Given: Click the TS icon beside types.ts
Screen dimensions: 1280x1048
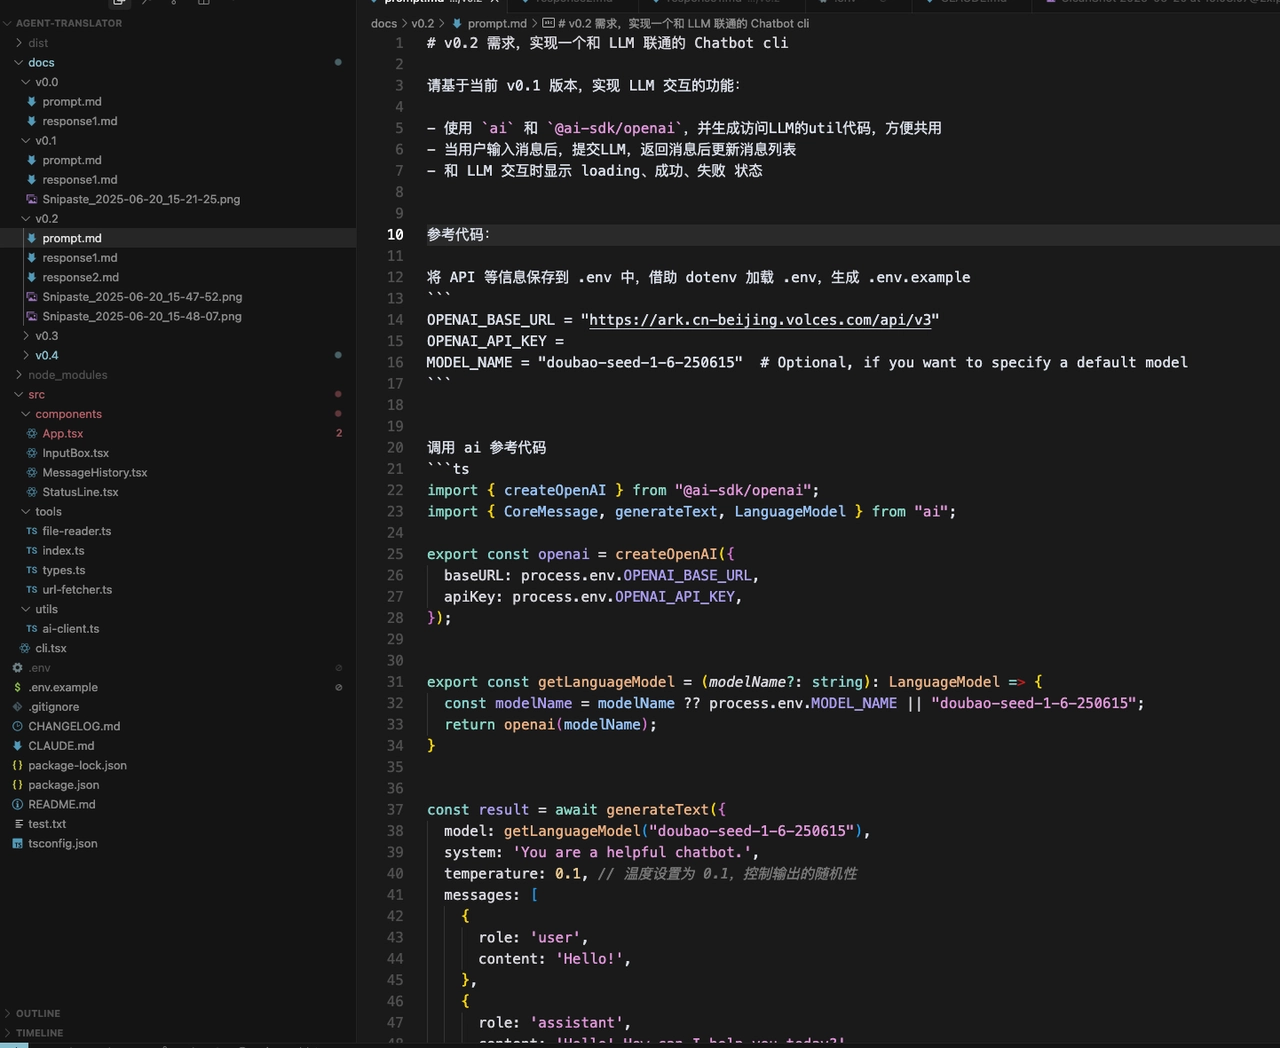Looking at the screenshot, I should [32, 570].
